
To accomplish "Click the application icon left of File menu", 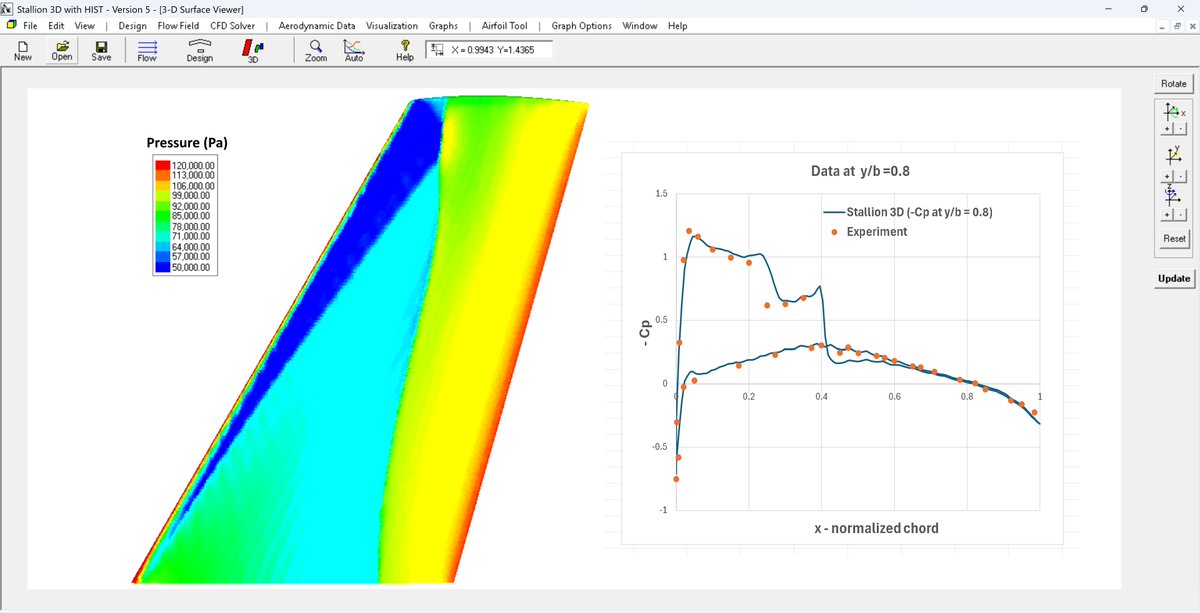I will click(x=10, y=25).
